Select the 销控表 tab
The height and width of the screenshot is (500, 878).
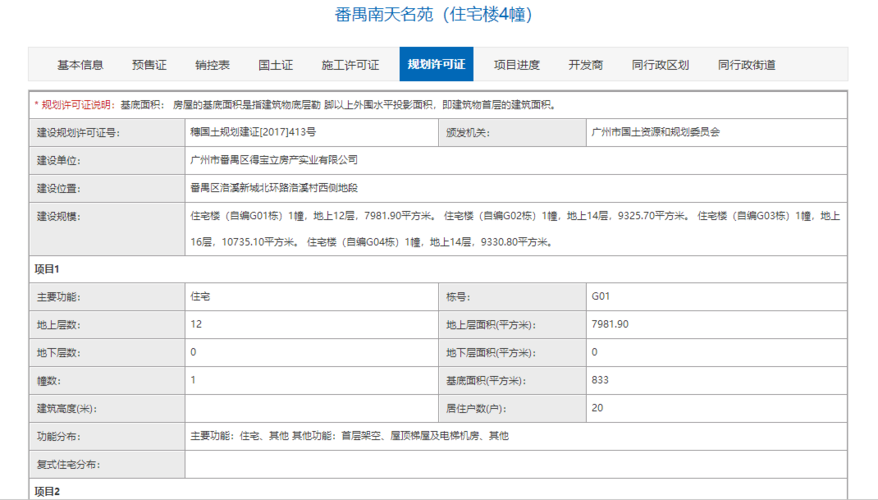point(212,65)
